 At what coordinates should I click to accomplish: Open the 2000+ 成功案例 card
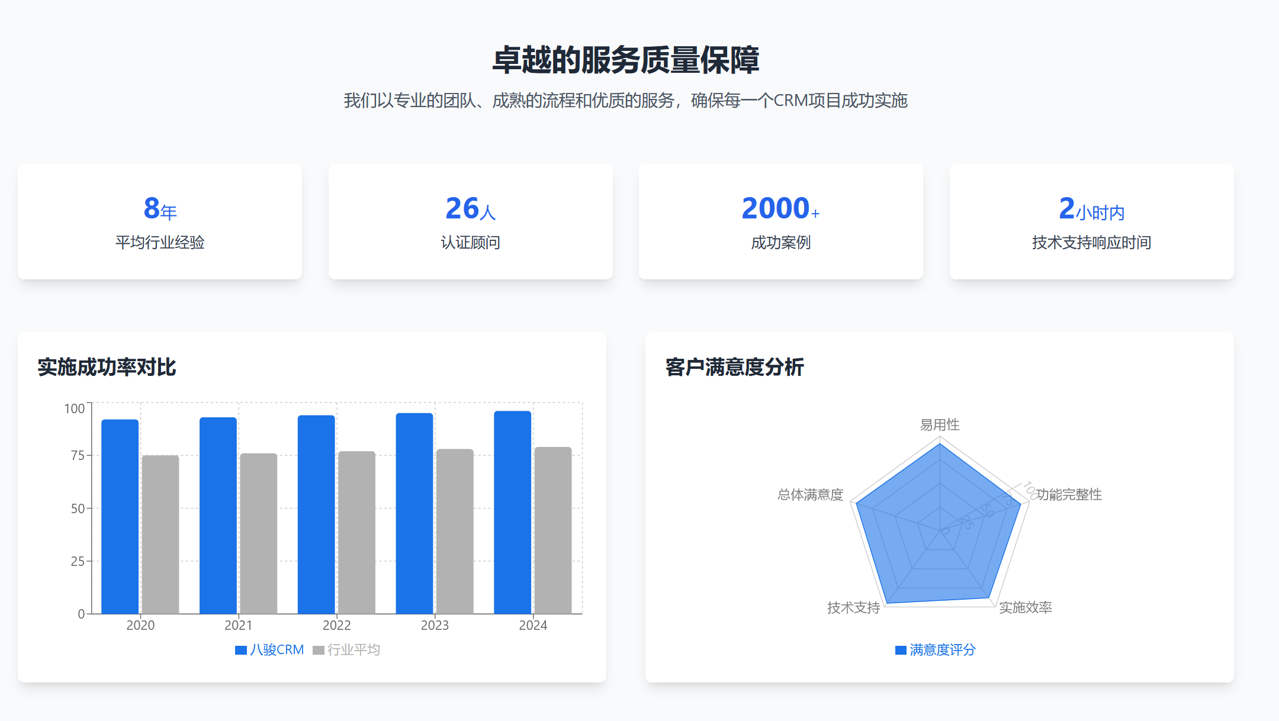(781, 222)
